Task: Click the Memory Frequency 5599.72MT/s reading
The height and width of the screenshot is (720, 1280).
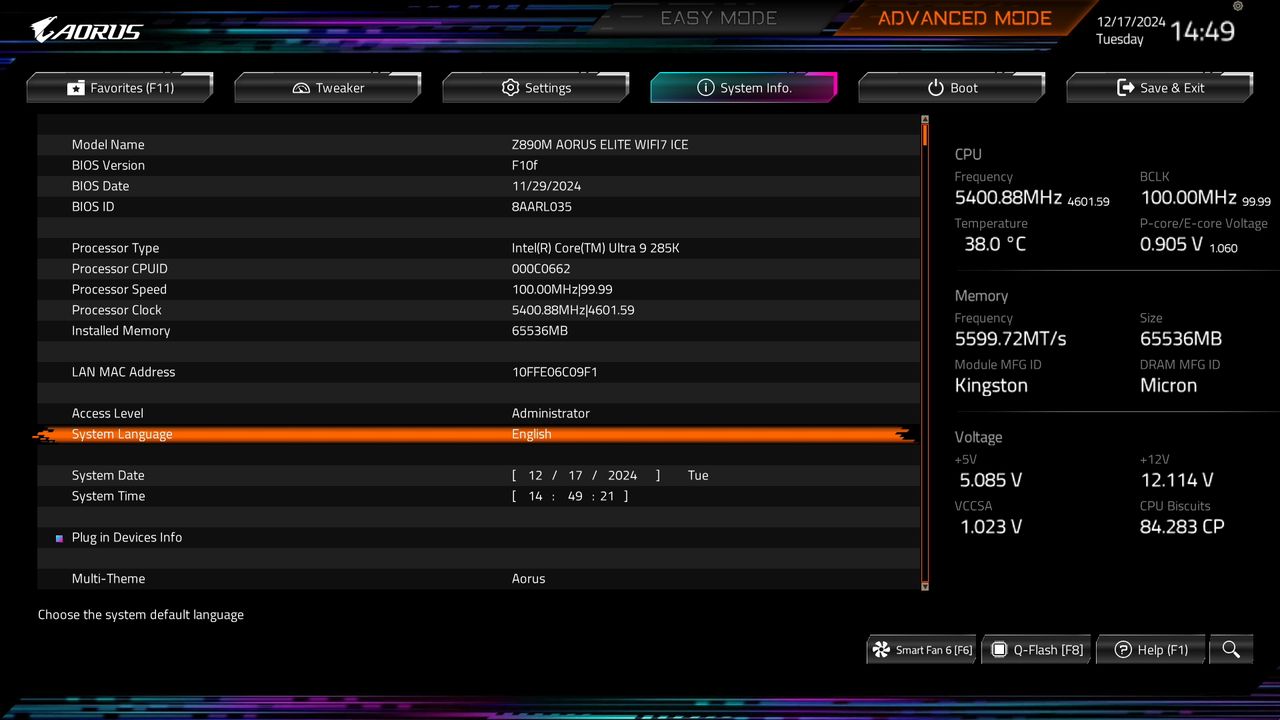Action: click(x=1010, y=339)
